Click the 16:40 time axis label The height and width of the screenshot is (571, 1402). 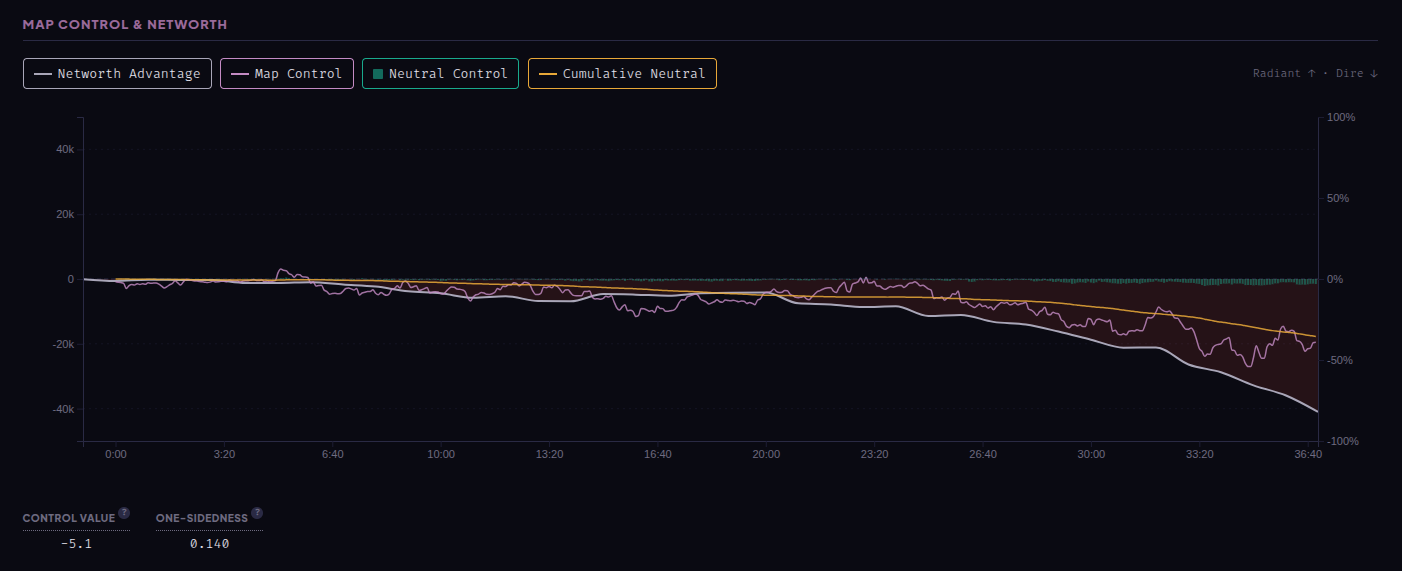658,454
